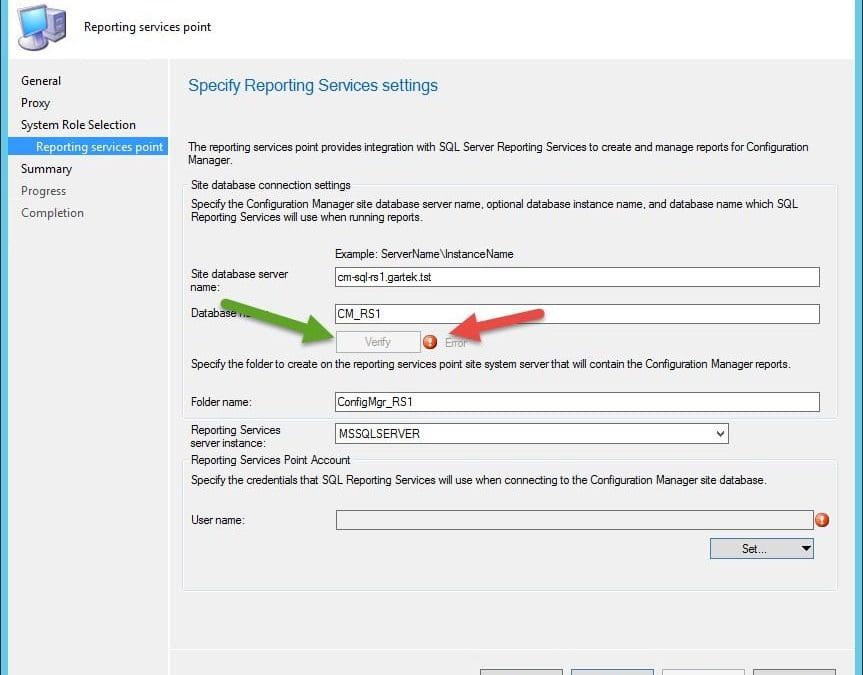This screenshot has width=863, height=675.
Task: Click the Reporting Services server instance label
Action: 236,436
